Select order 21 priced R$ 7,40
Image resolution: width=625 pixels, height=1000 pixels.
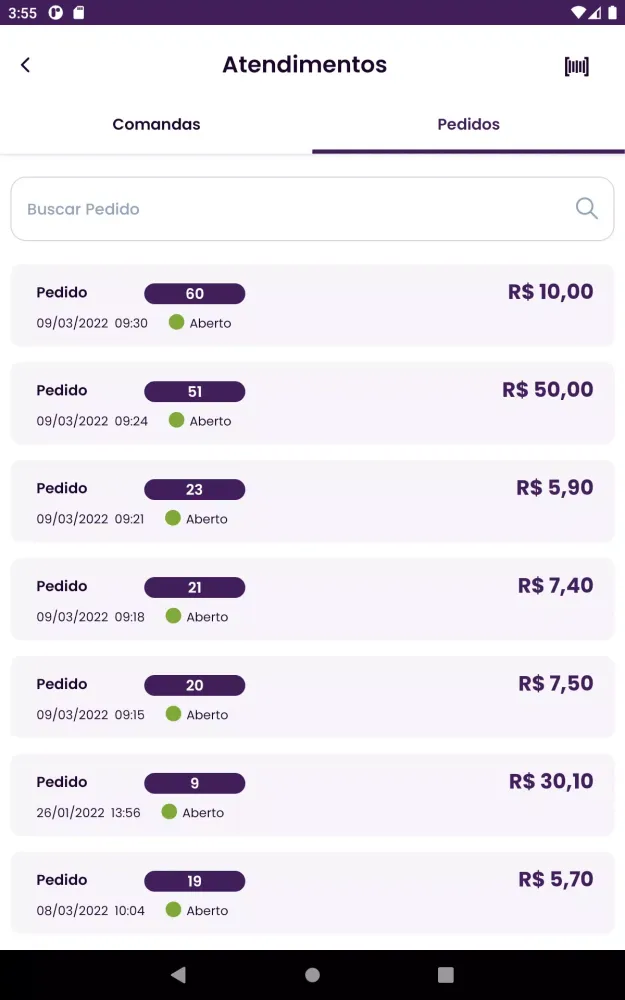(x=312, y=599)
